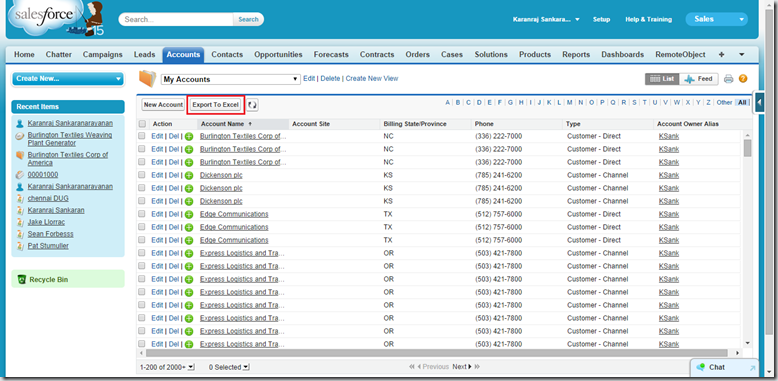Open Help & Training link
The image size is (778, 381).
tap(648, 19)
